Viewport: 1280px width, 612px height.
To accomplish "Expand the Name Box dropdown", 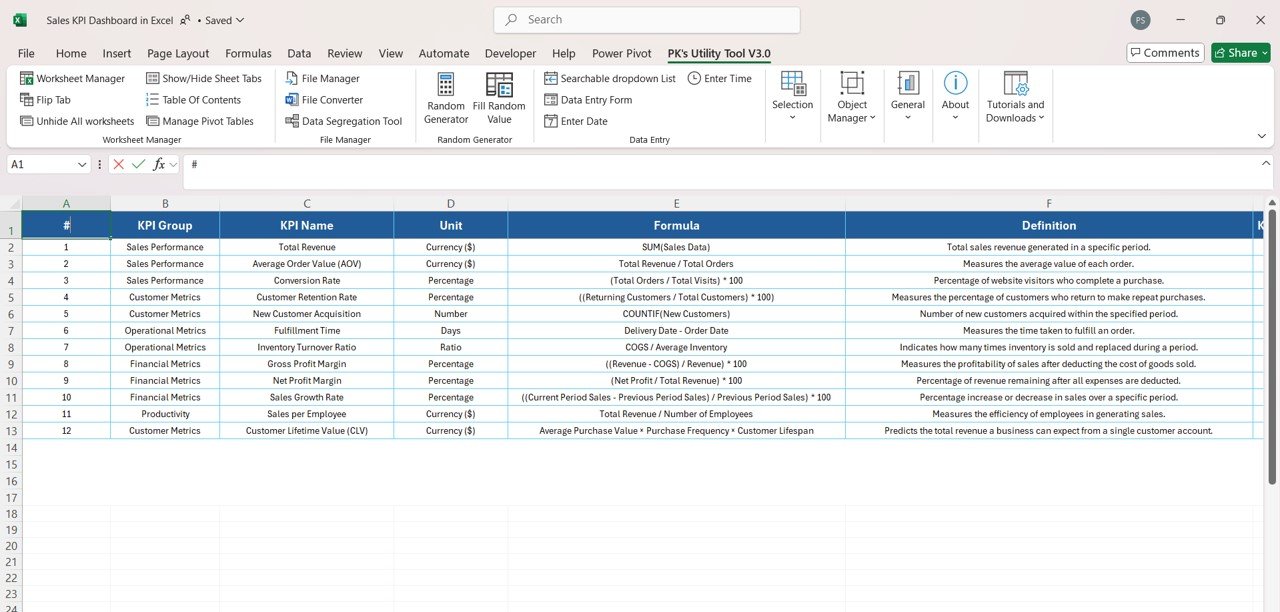I will click(82, 164).
